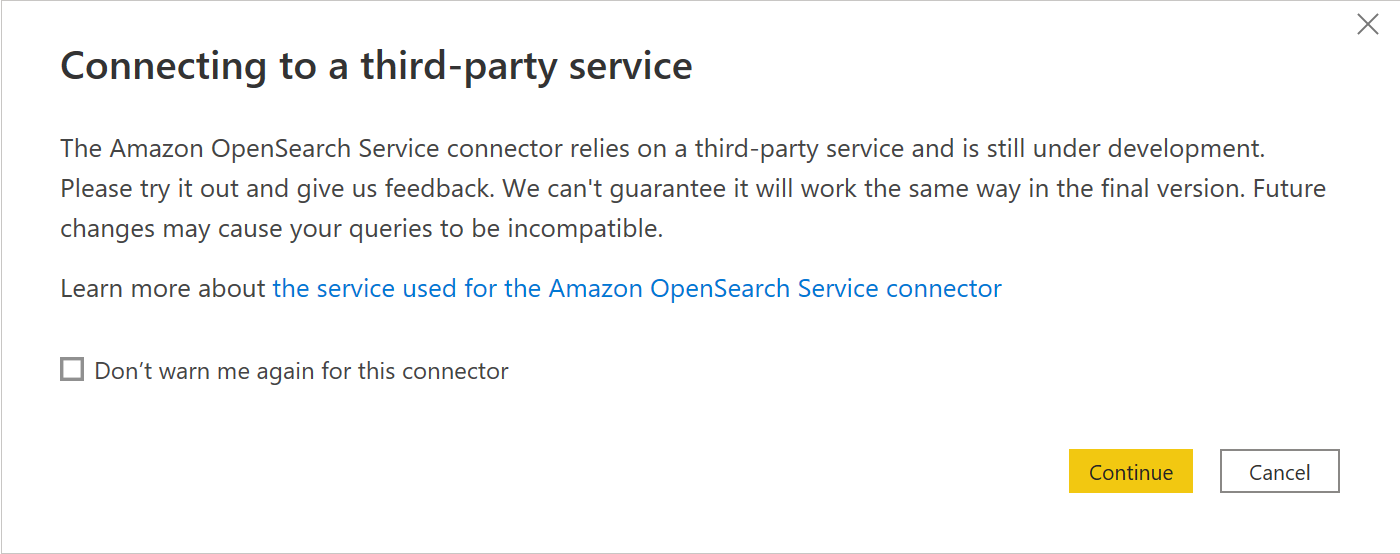Close the dialog with the X icon

(x=1367, y=25)
